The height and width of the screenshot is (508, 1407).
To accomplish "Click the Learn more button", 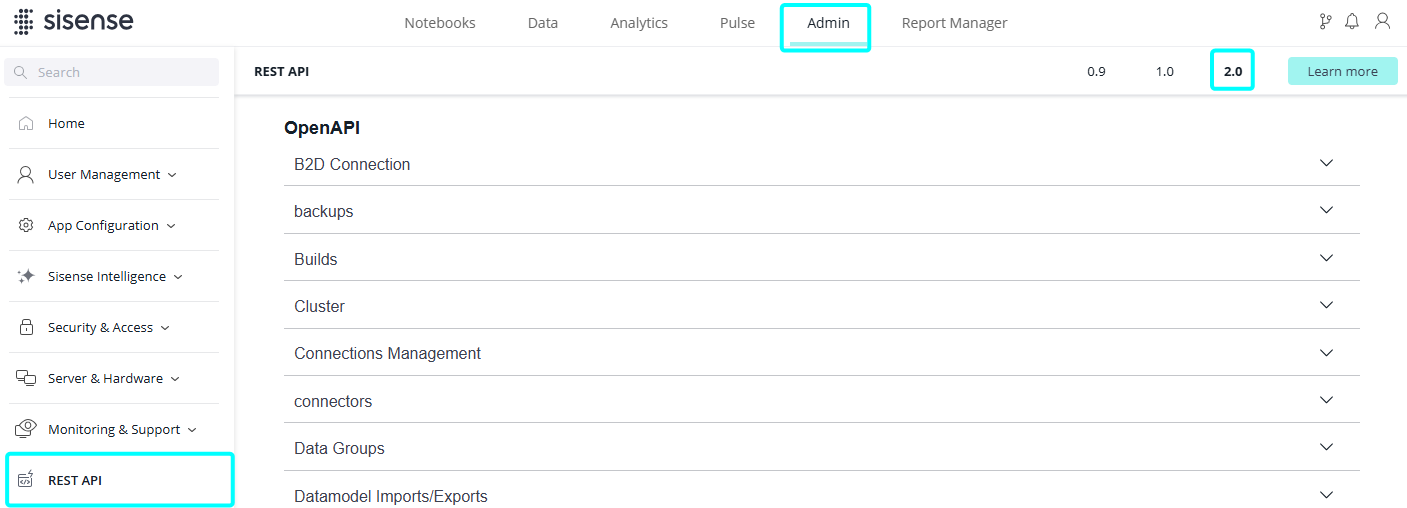I will point(1342,71).
